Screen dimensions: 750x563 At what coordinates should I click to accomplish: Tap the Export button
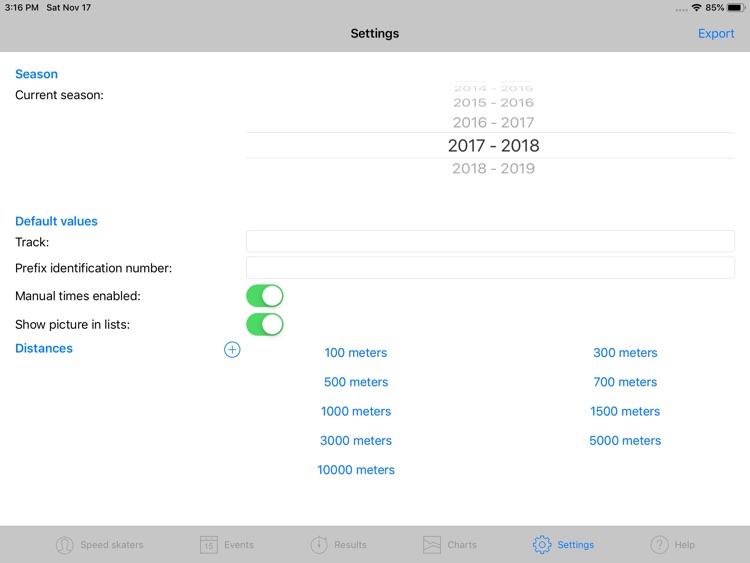(716, 33)
